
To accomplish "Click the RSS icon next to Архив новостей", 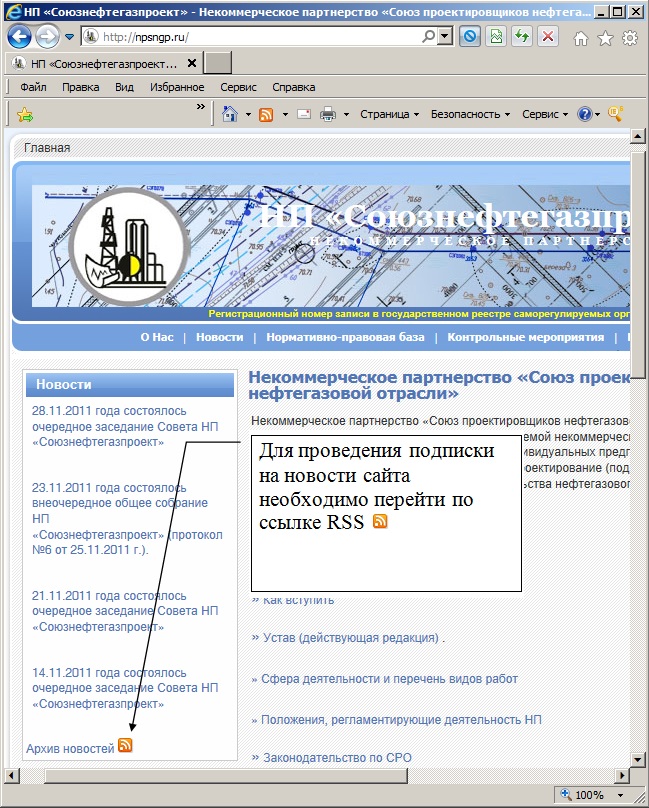I will pyautogui.click(x=125, y=745).
